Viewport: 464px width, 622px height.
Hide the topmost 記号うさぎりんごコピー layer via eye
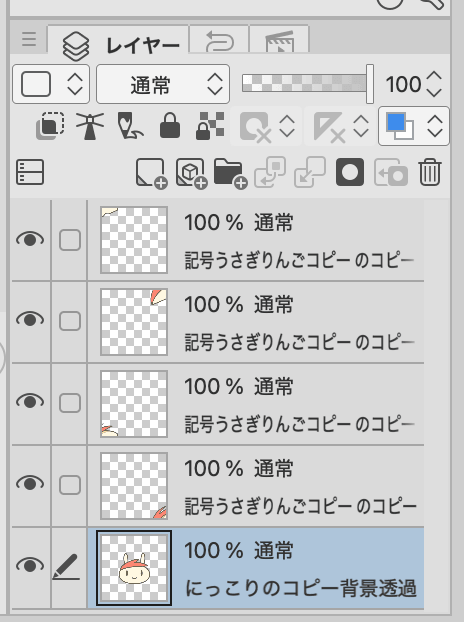tap(30, 240)
